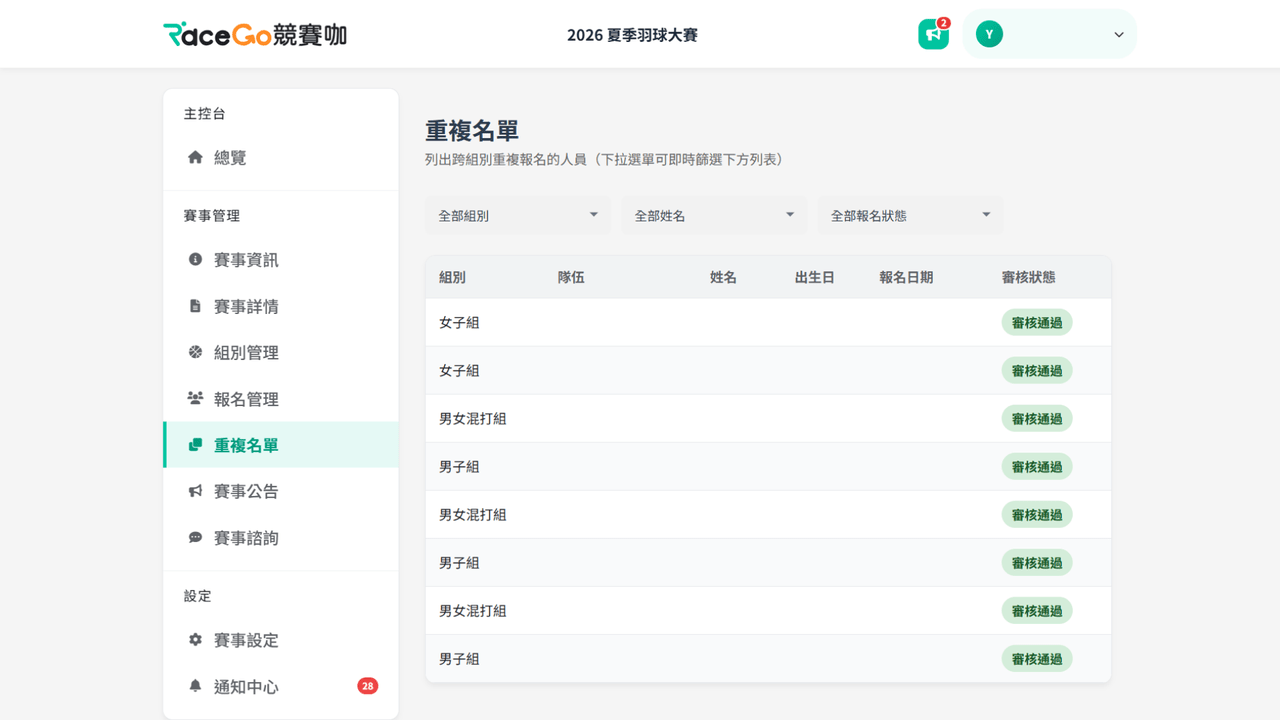Screen dimensions: 1280x720
Task: Open 賽事設定 from the sidebar
Action: pos(281,640)
